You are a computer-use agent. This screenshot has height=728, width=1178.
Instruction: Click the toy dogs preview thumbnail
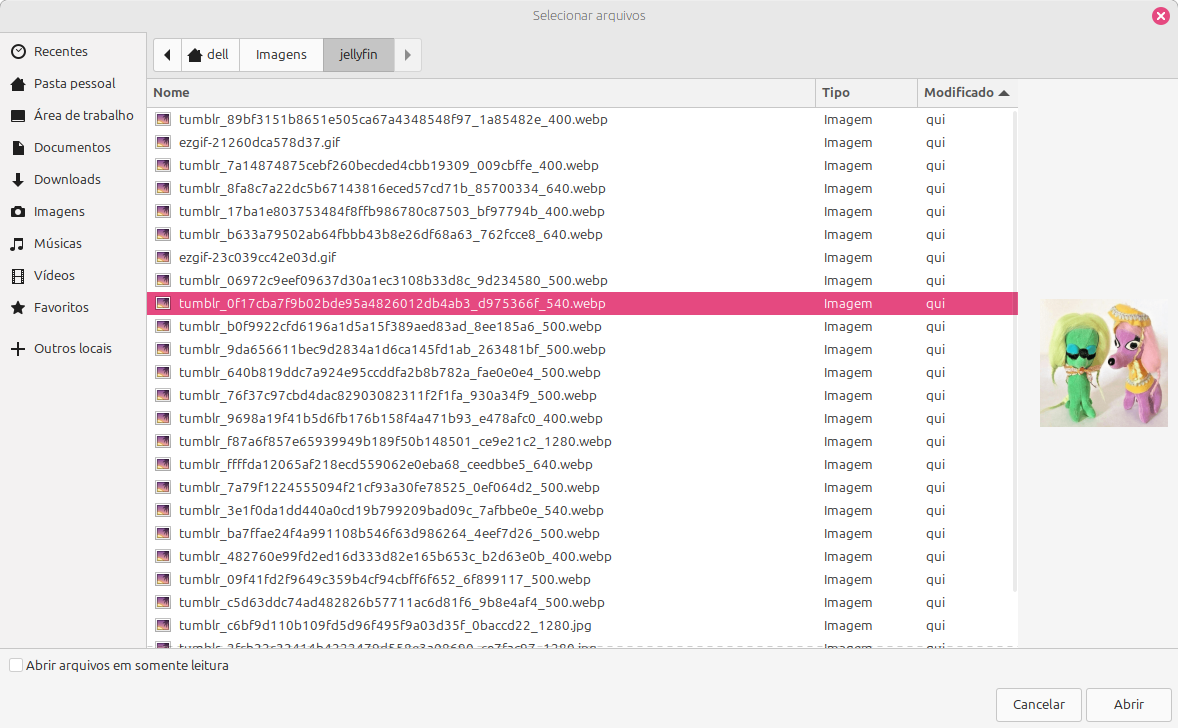(1103, 363)
